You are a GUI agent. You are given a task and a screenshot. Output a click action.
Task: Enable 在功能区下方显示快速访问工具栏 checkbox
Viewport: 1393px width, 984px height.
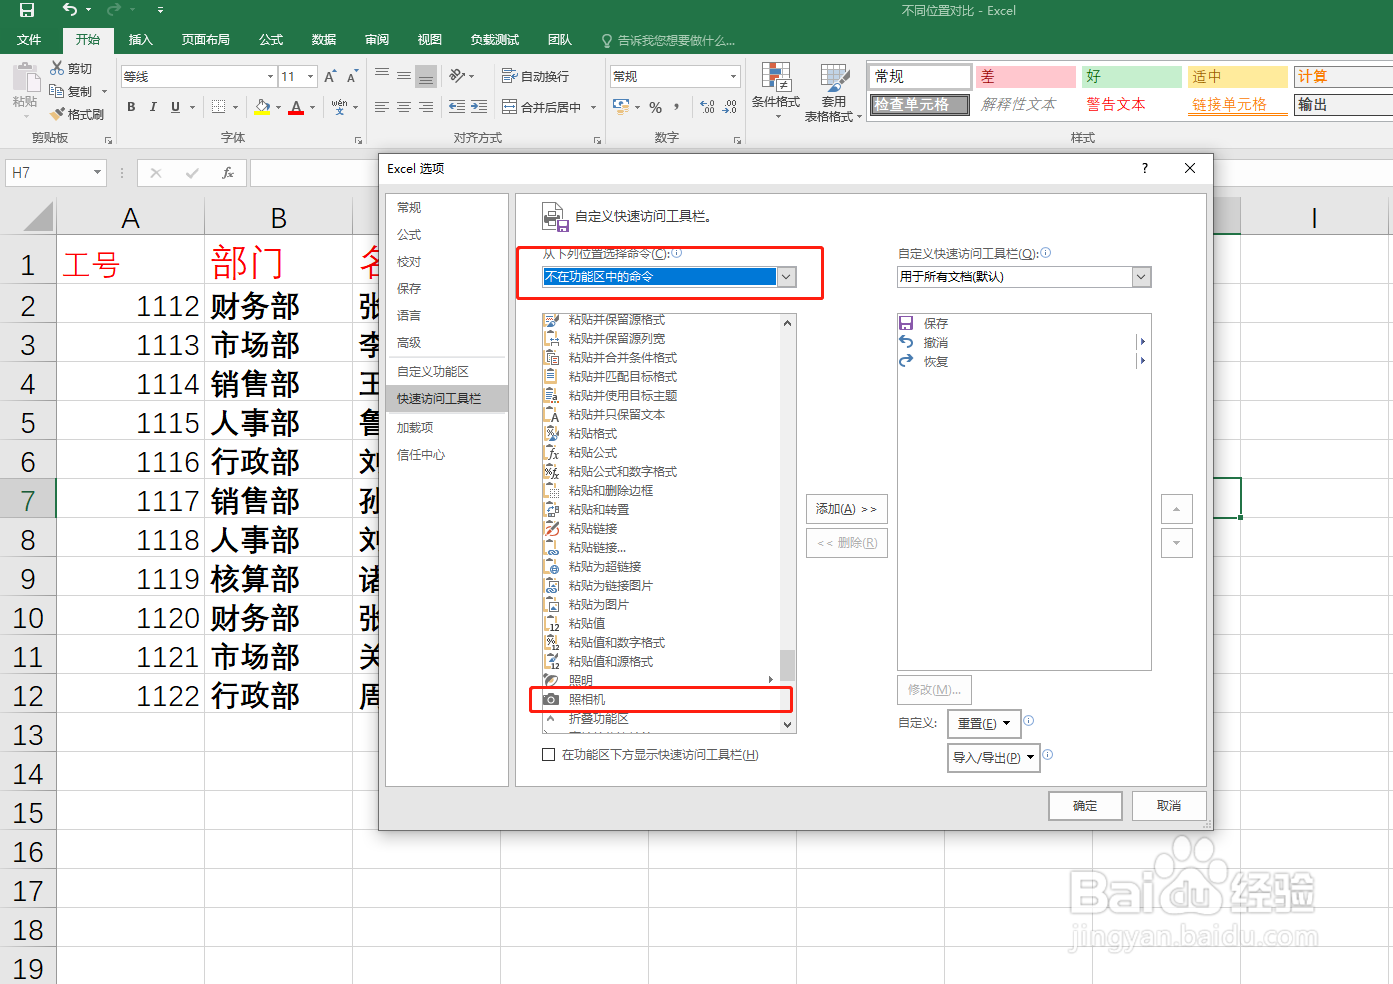point(548,754)
